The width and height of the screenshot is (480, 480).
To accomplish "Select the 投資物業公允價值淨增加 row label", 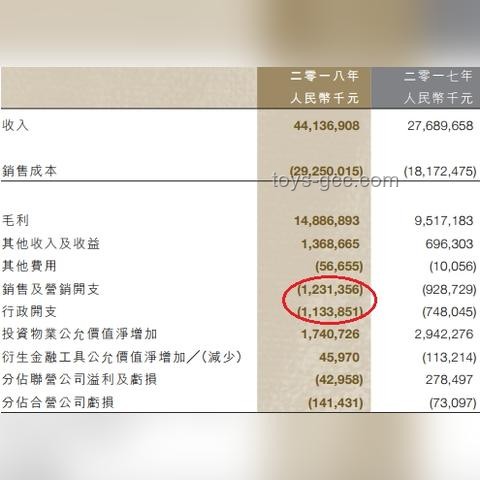I will click(80, 334).
